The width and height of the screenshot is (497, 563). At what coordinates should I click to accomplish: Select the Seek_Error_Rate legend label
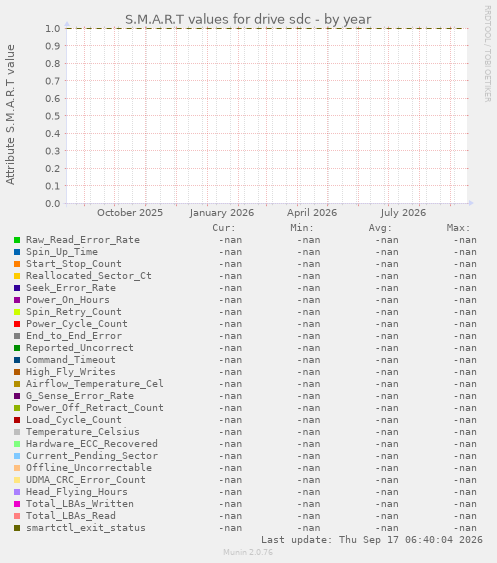pos(71,288)
